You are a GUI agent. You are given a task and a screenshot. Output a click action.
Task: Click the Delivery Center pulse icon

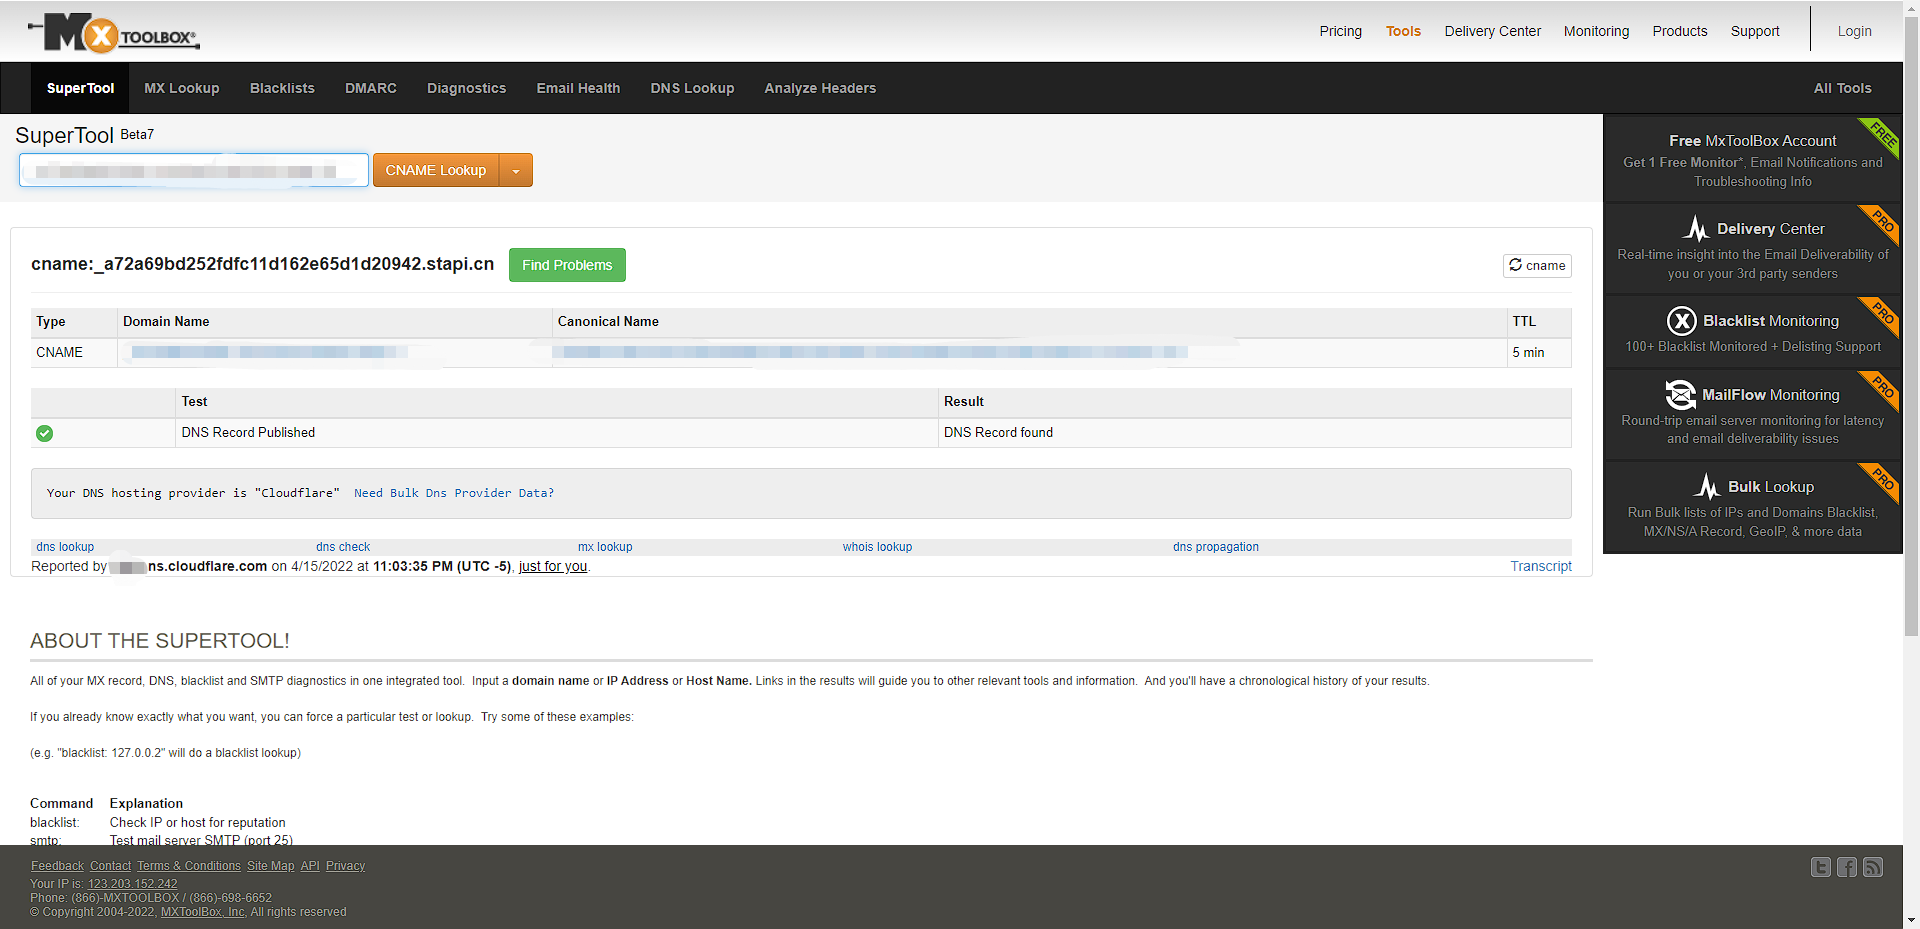coord(1696,228)
